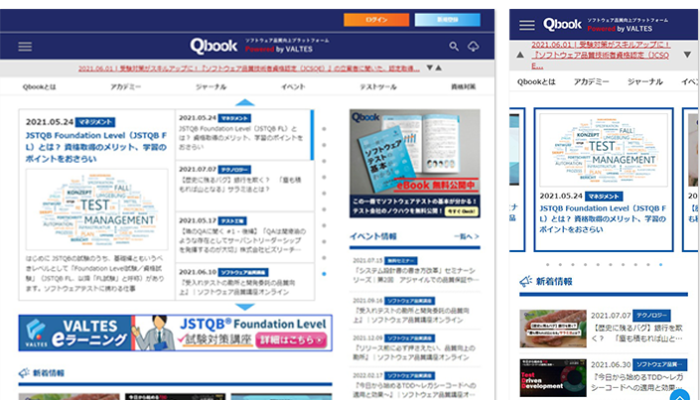The width and height of the screenshot is (700, 400).
Task: Click マネジメント tag on featured desktop article
Action: coord(95,122)
